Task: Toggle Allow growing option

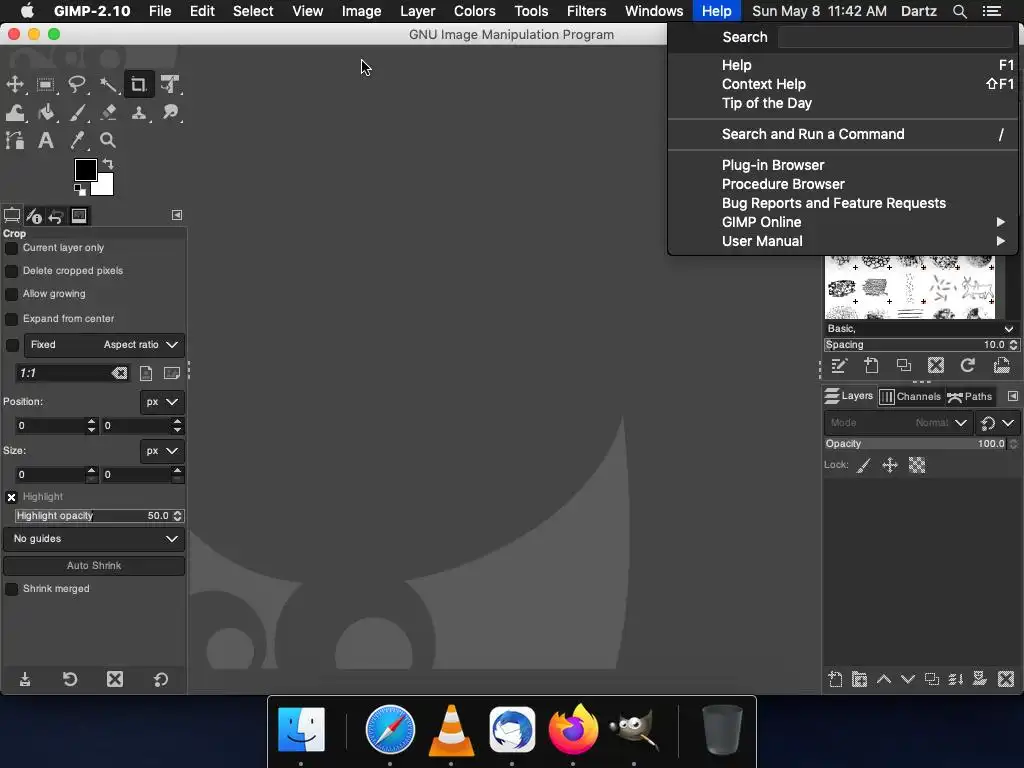Action: tap(12, 294)
